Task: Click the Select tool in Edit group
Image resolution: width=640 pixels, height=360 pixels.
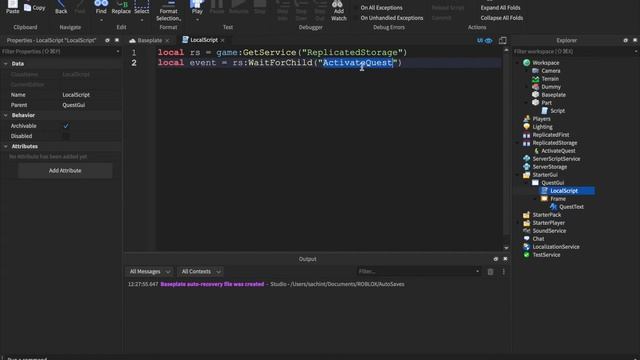Action: [142, 7]
